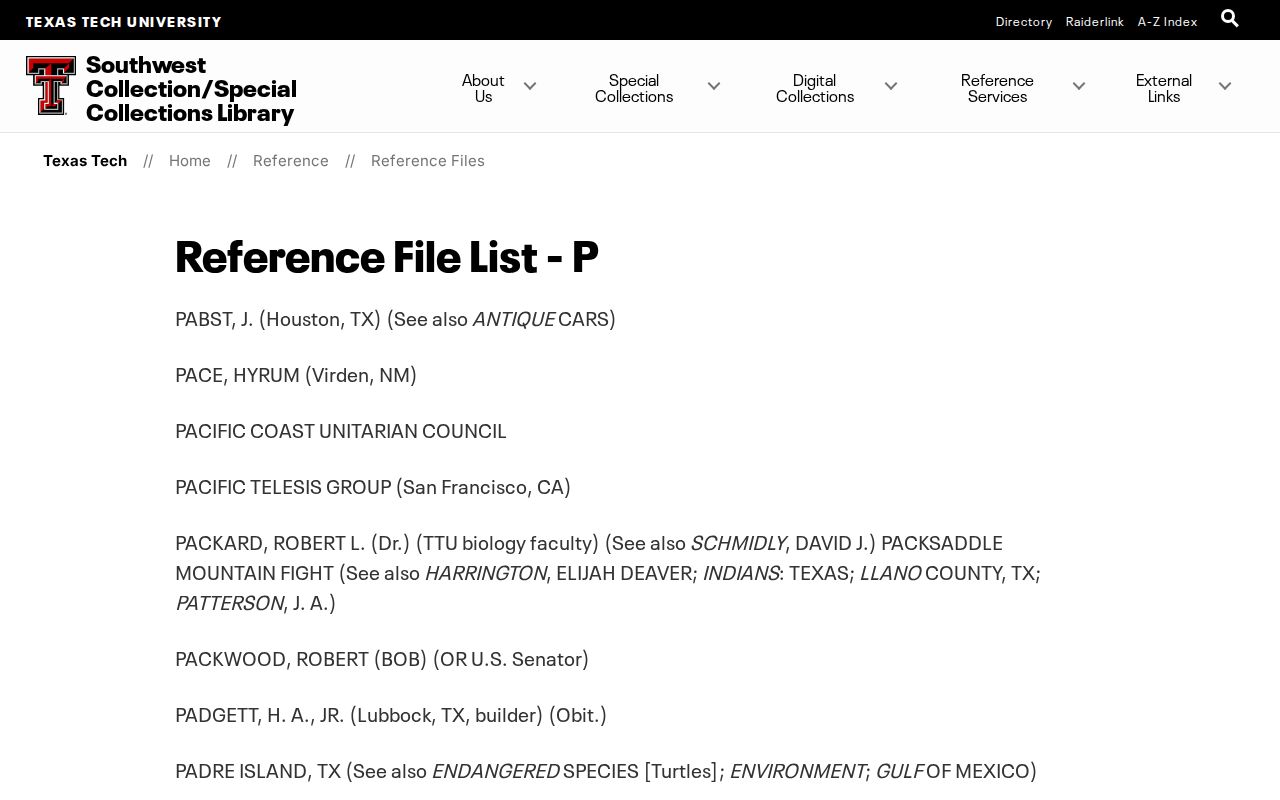The image size is (1280, 800).
Task: Go to the Directory link
Action: [1024, 21]
